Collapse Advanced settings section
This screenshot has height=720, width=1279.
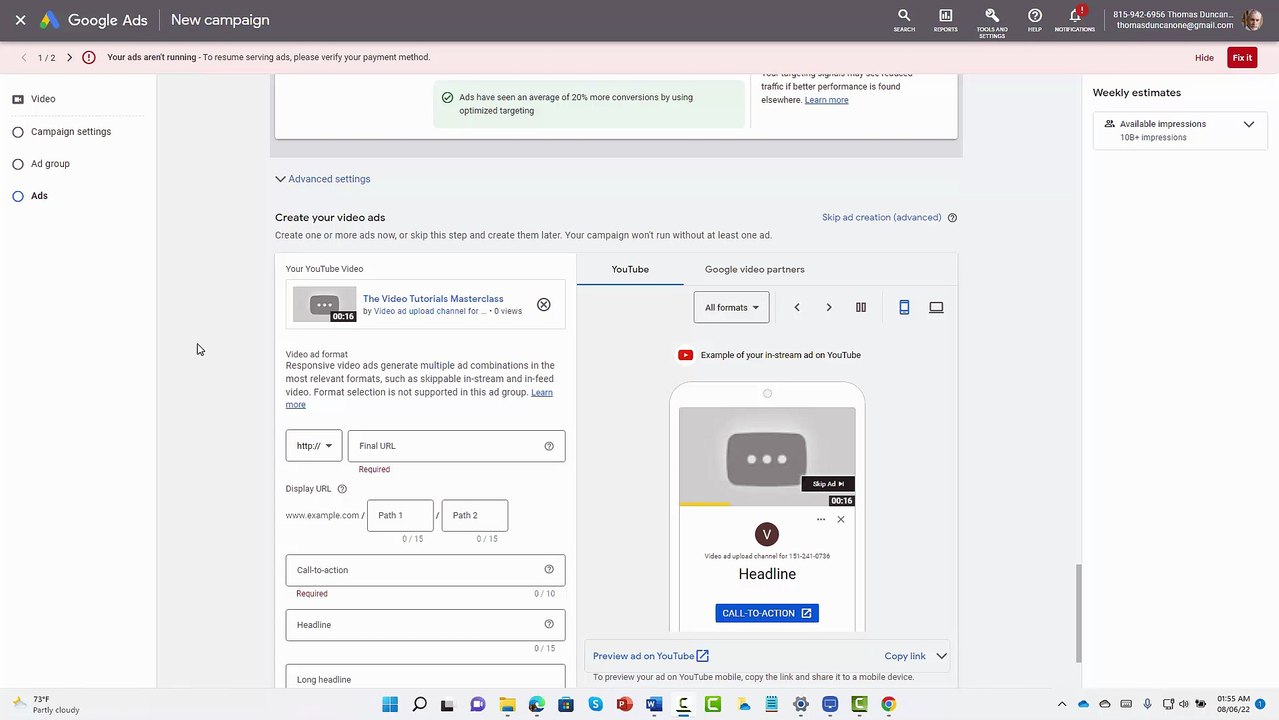click(x=323, y=179)
